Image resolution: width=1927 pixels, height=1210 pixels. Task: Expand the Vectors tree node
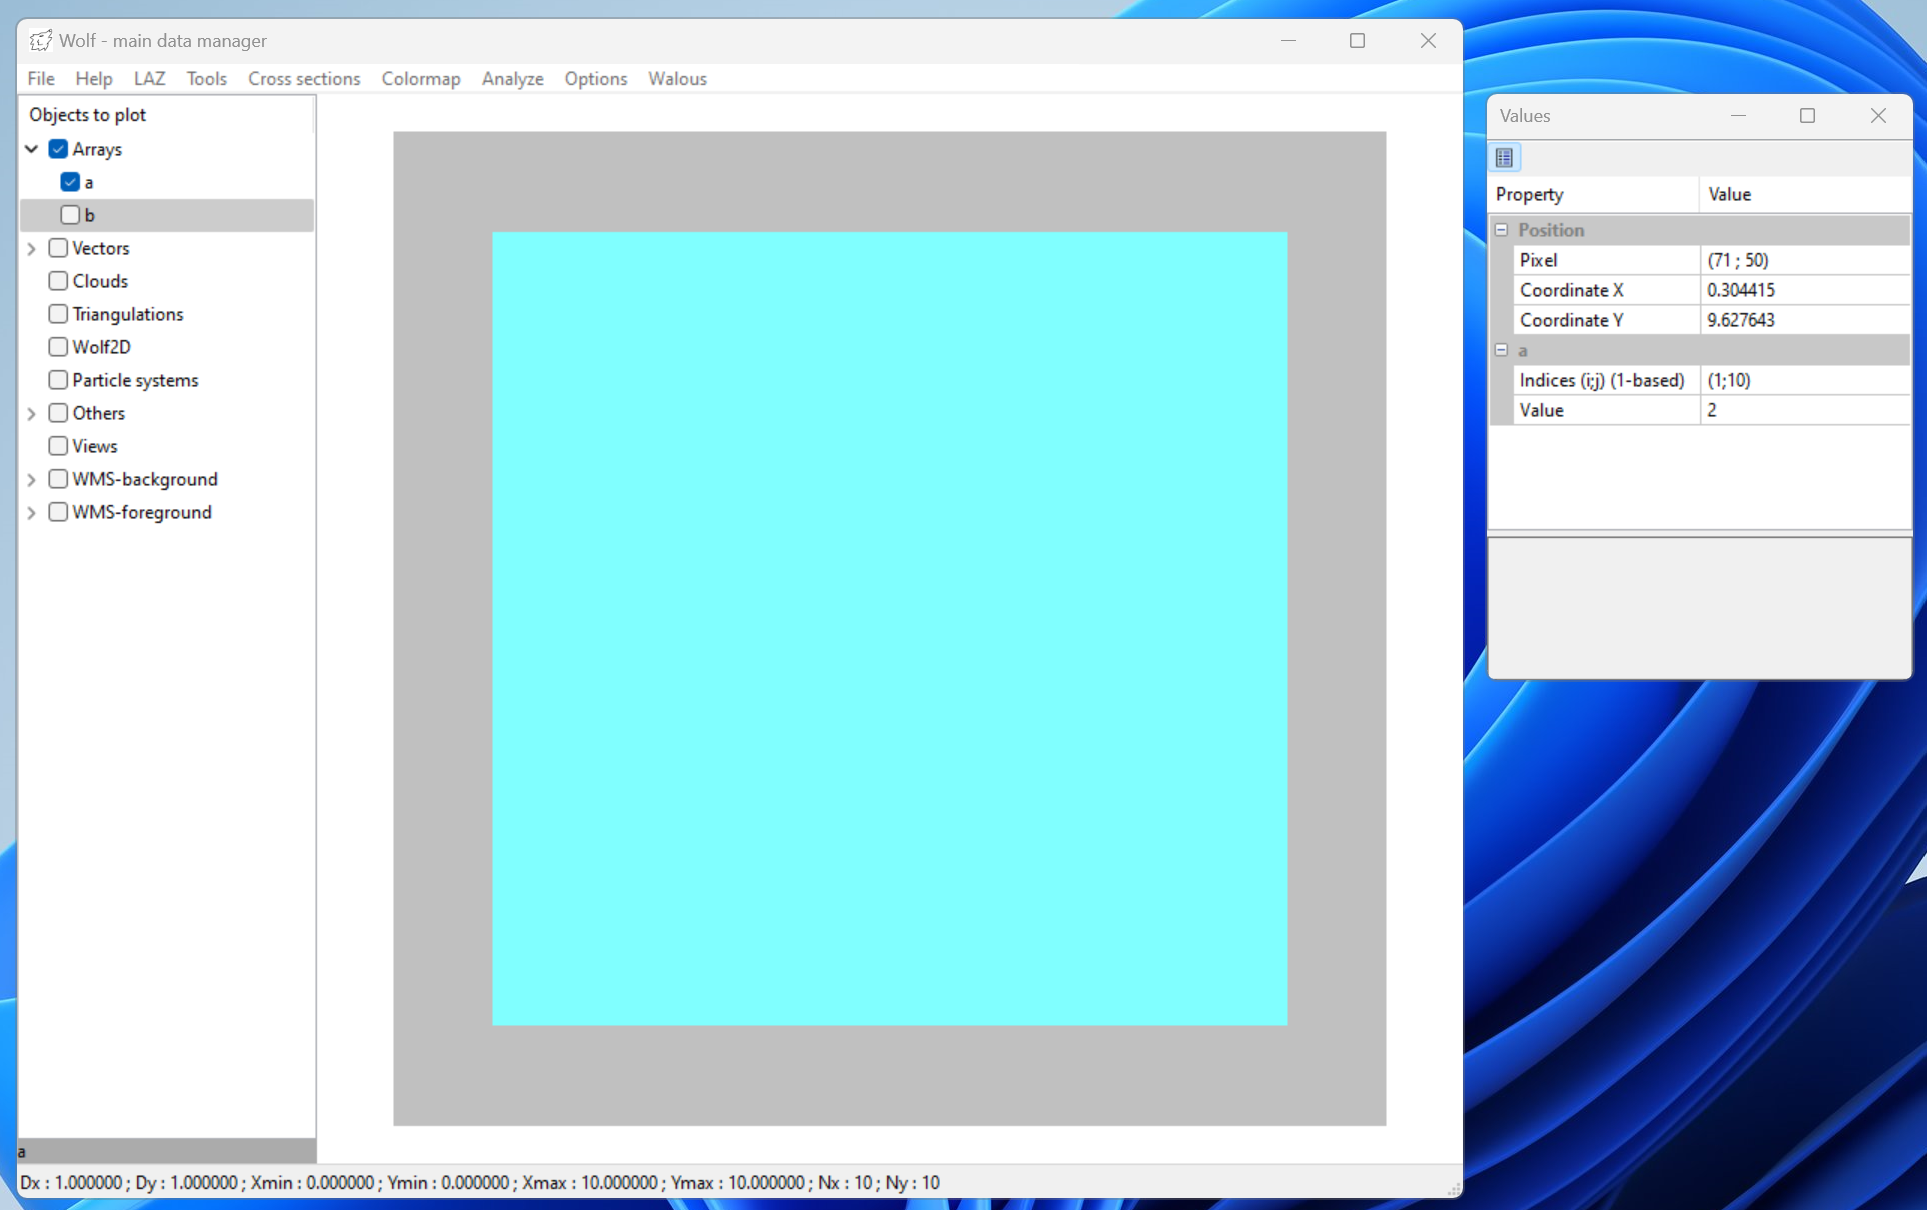point(32,248)
